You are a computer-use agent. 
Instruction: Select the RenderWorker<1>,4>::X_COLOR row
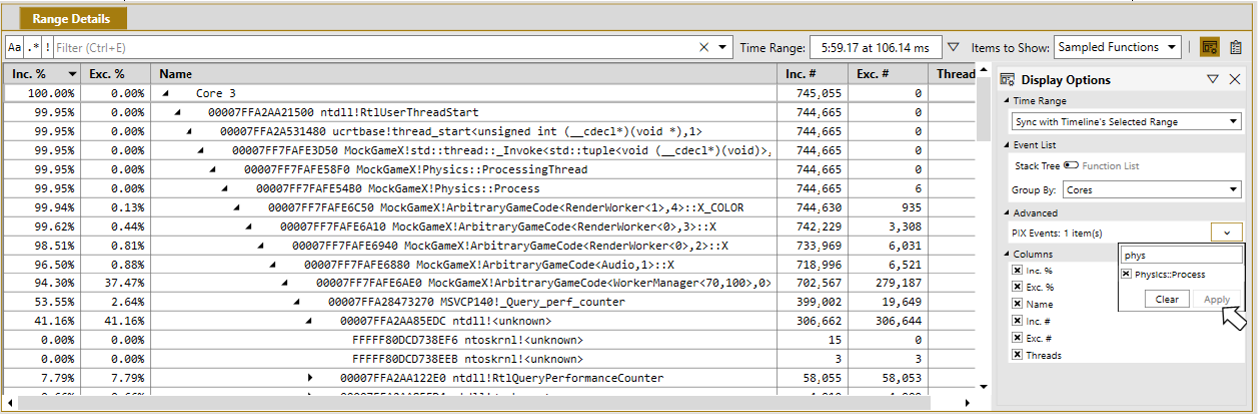click(x=490, y=207)
